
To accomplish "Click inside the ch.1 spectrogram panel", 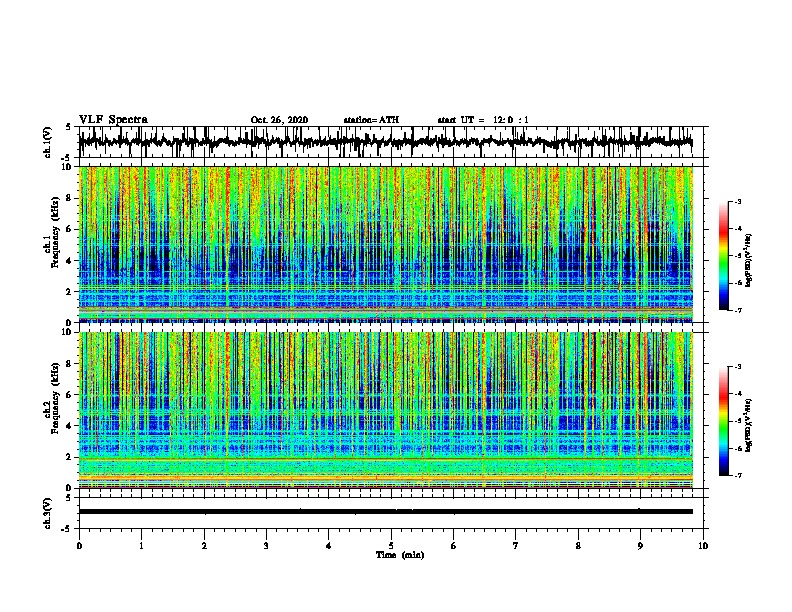I will (x=386, y=244).
